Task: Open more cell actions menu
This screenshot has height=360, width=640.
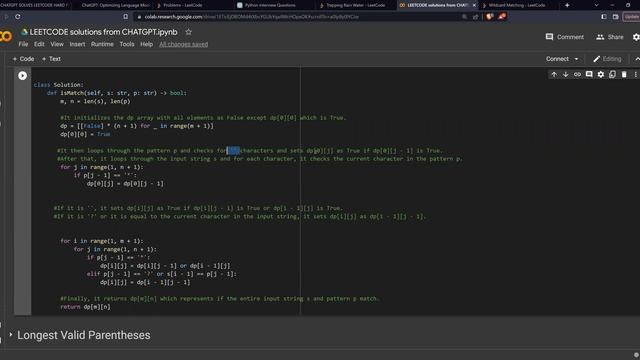Action: coord(636,74)
